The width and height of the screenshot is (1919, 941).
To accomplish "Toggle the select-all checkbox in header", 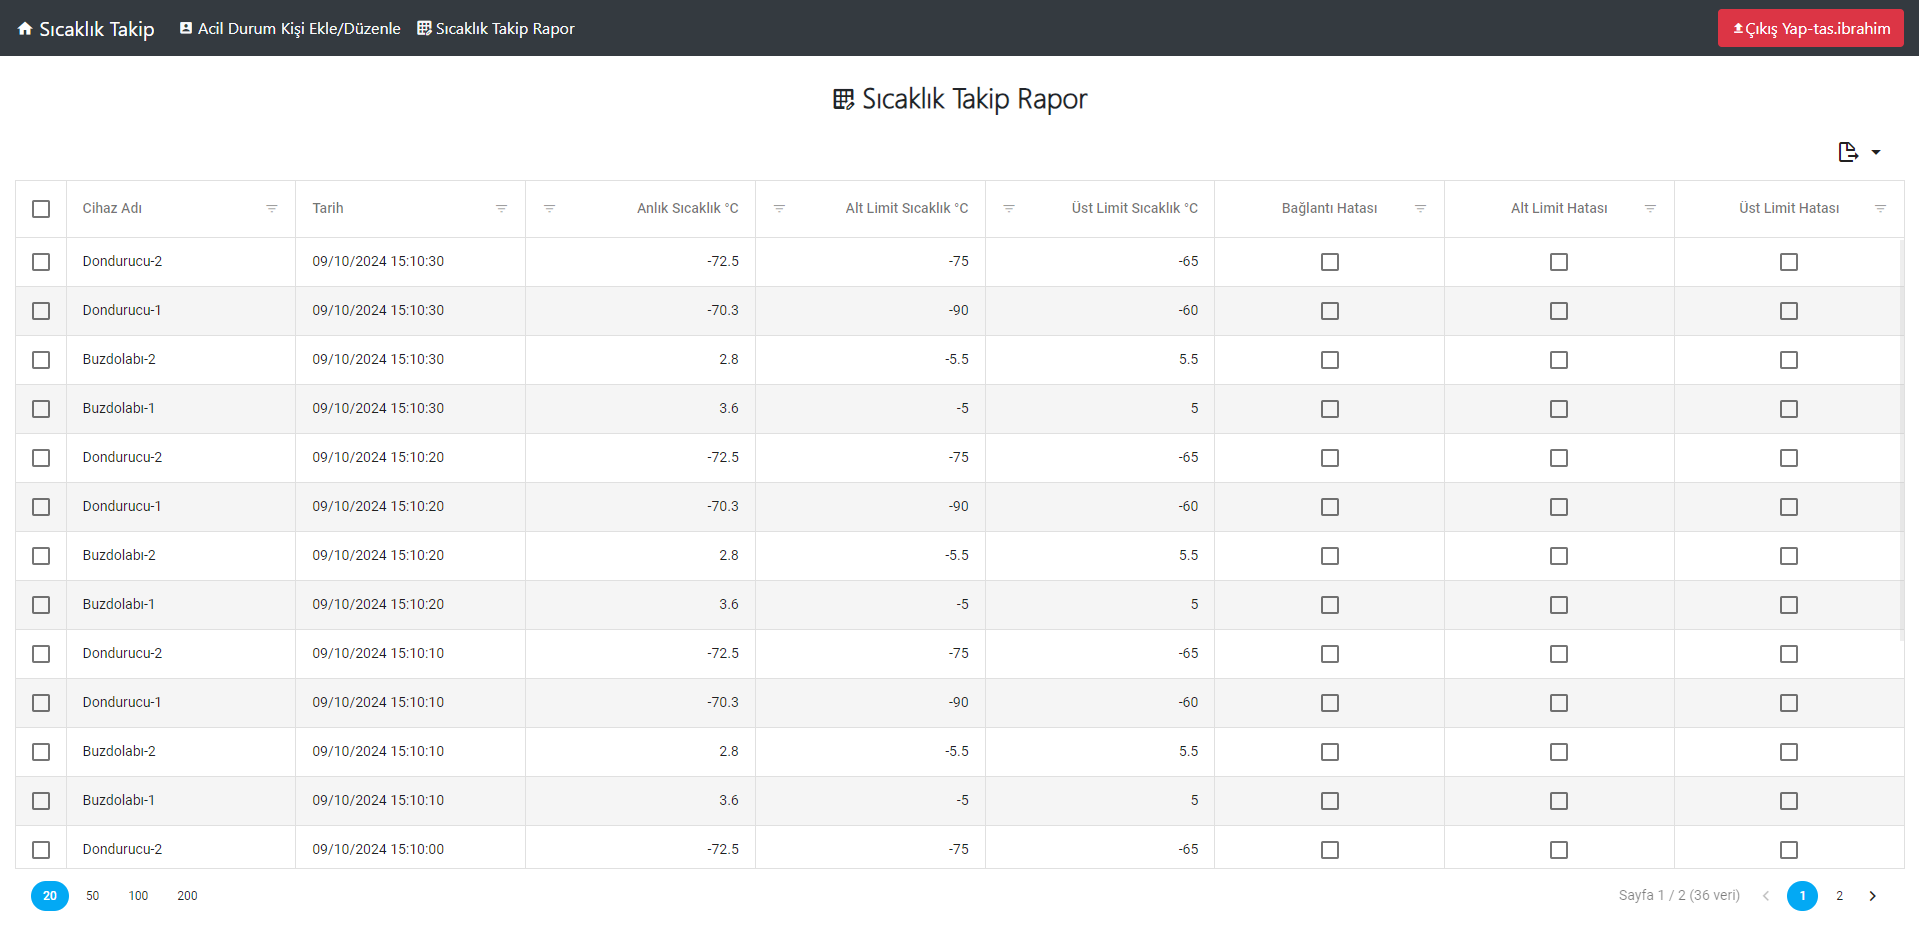I will point(41,209).
